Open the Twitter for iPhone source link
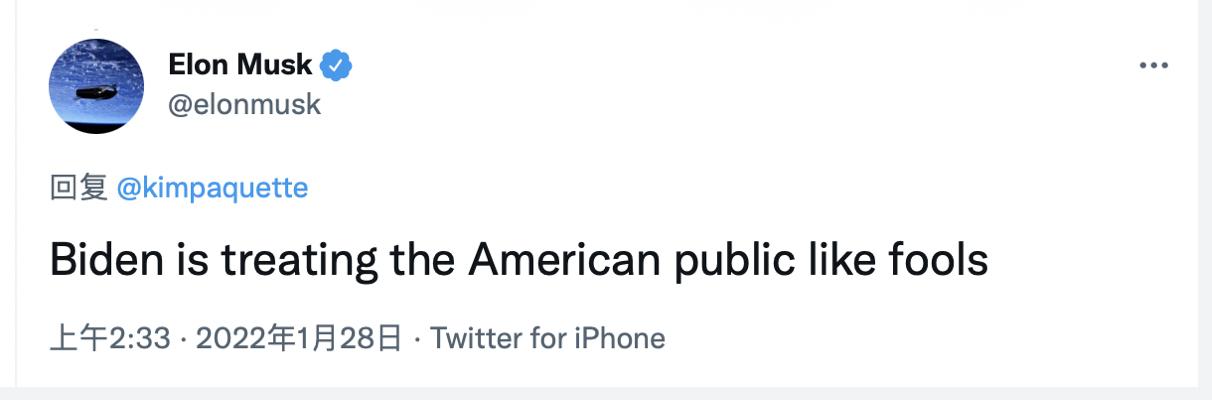 click(x=547, y=338)
